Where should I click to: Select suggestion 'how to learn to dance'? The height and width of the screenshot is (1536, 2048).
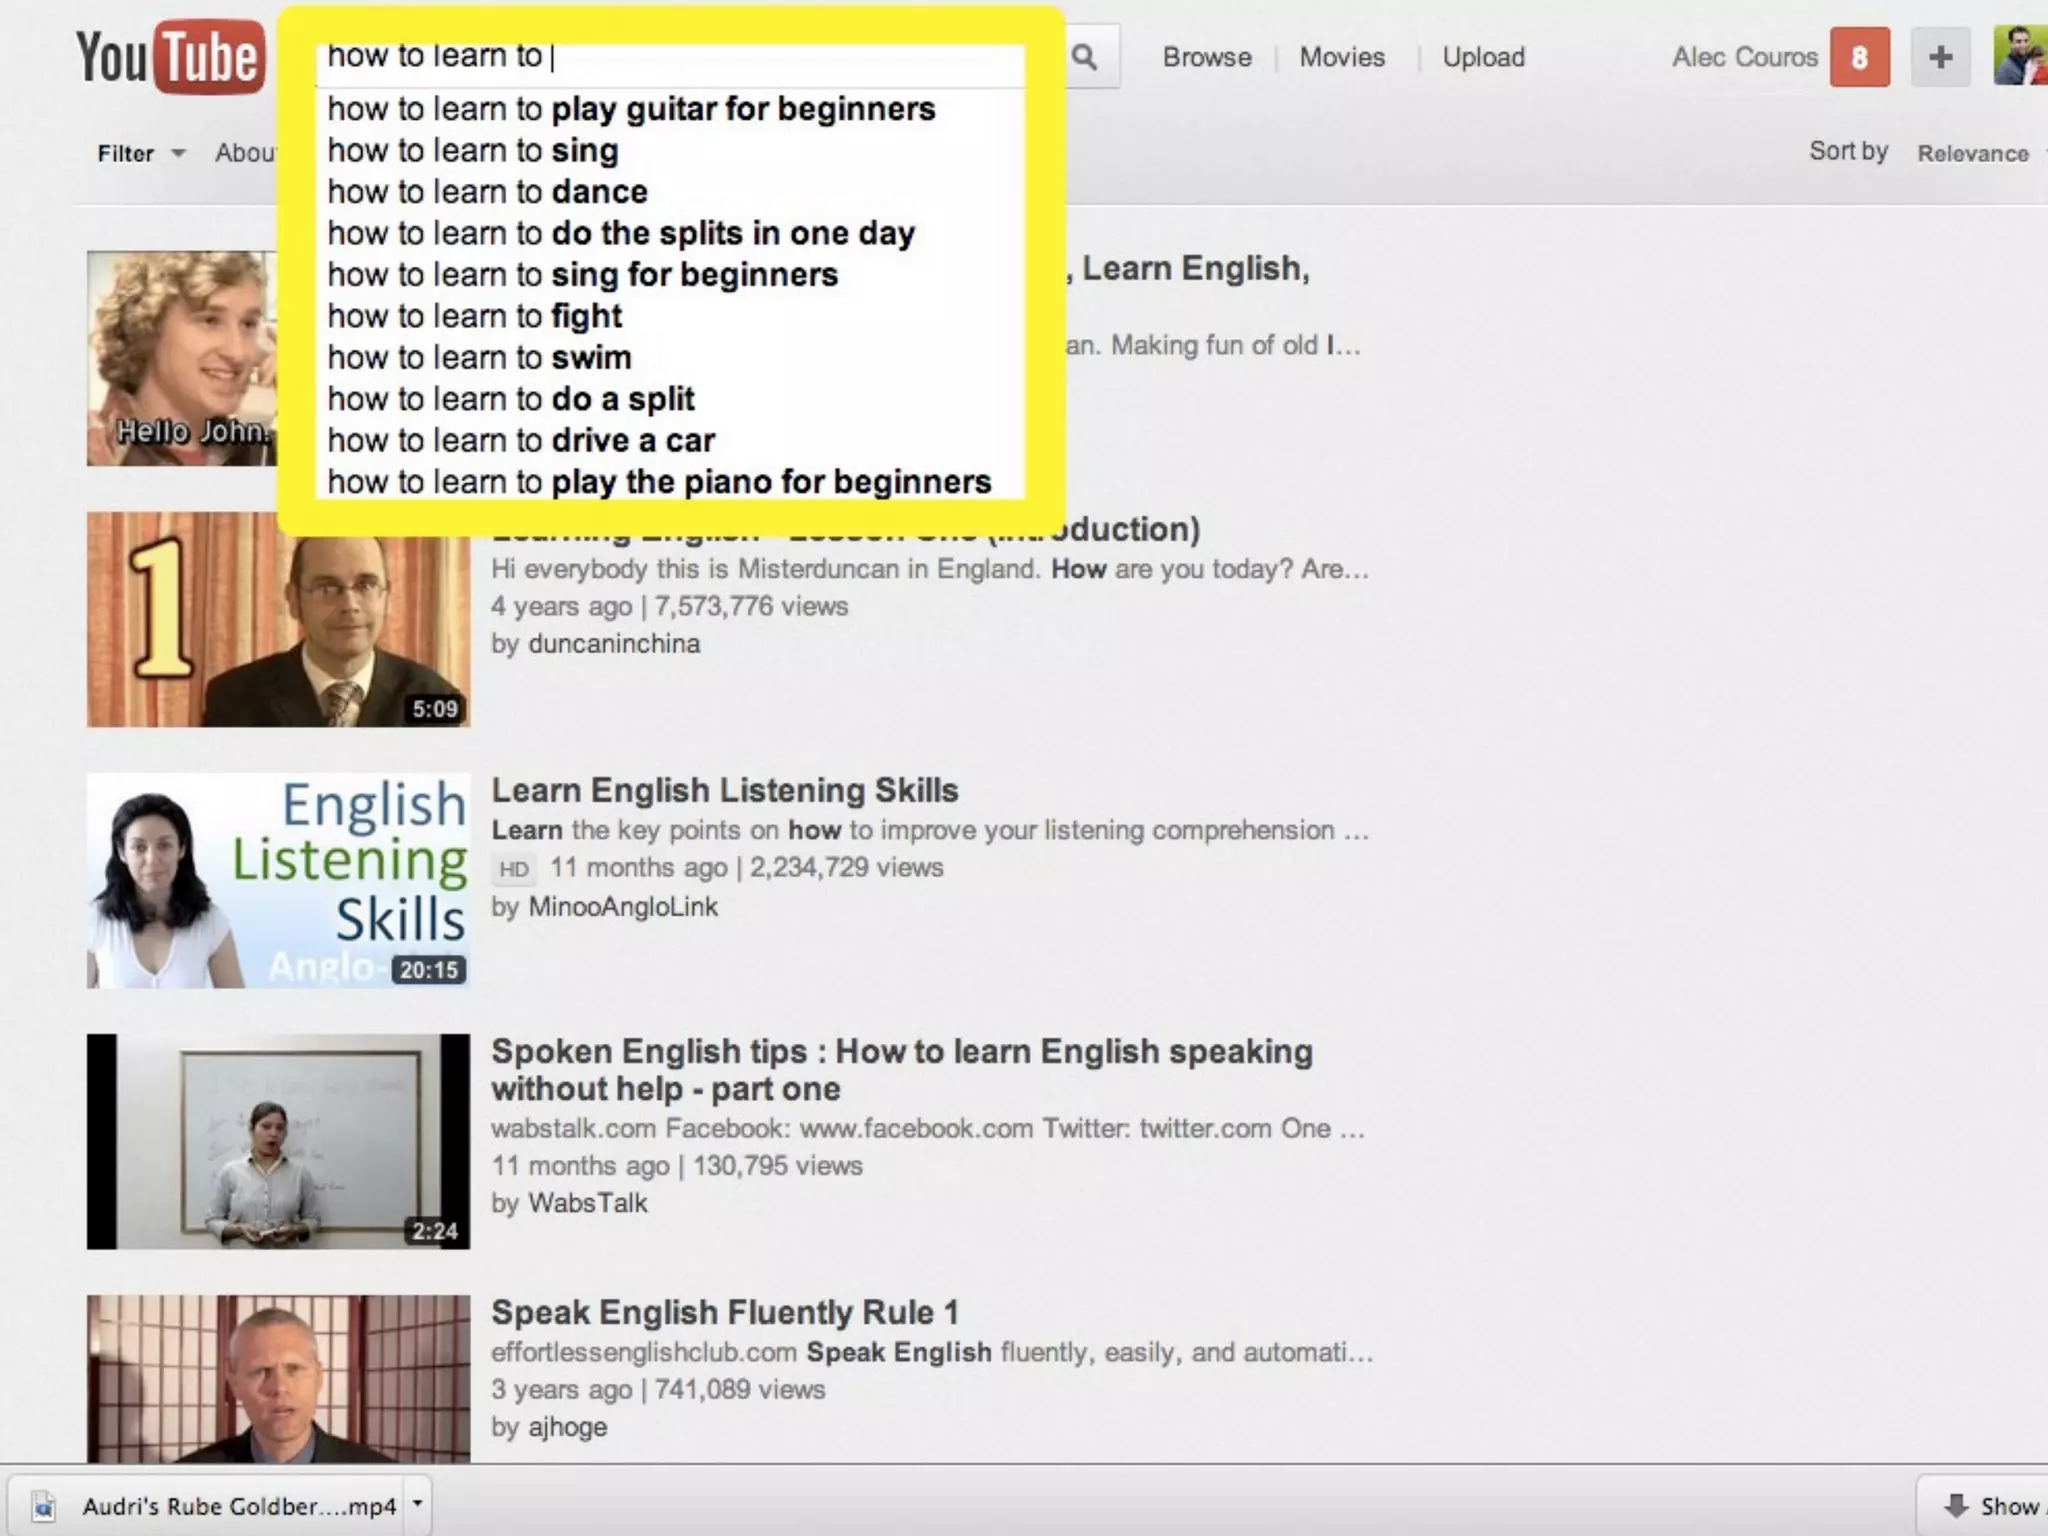point(488,192)
